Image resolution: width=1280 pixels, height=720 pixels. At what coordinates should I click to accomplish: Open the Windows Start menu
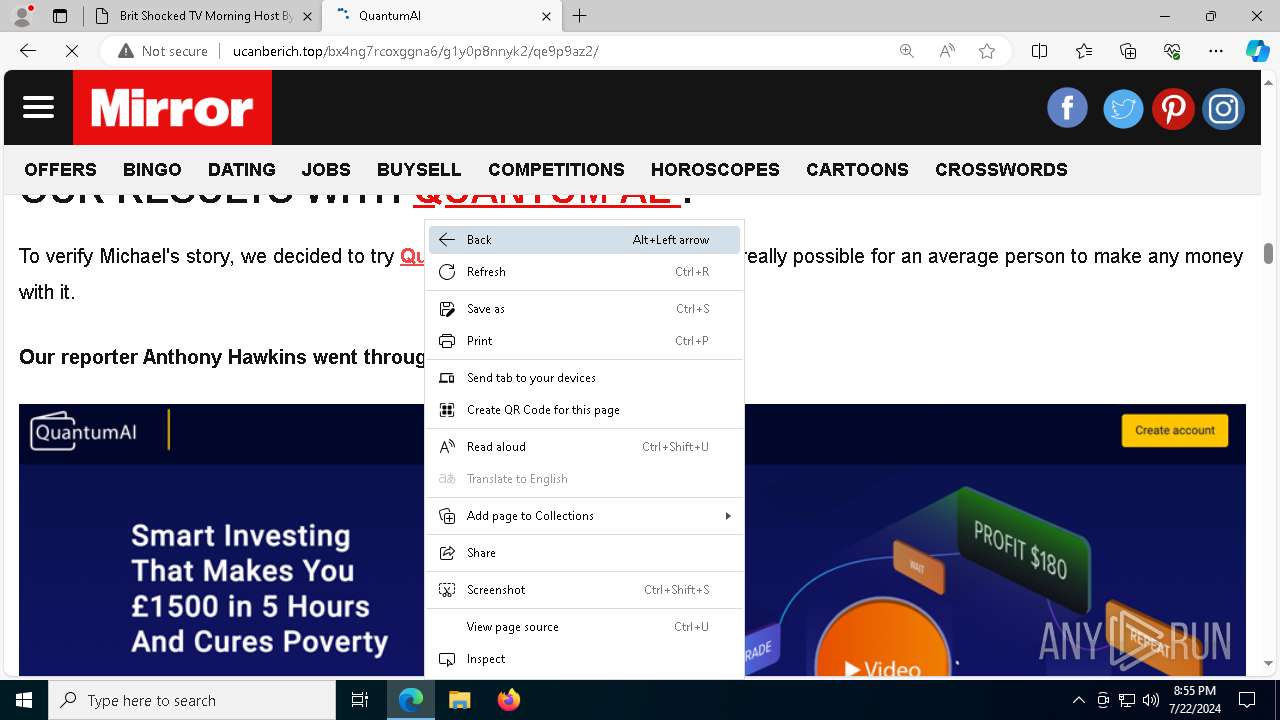tap(24, 700)
